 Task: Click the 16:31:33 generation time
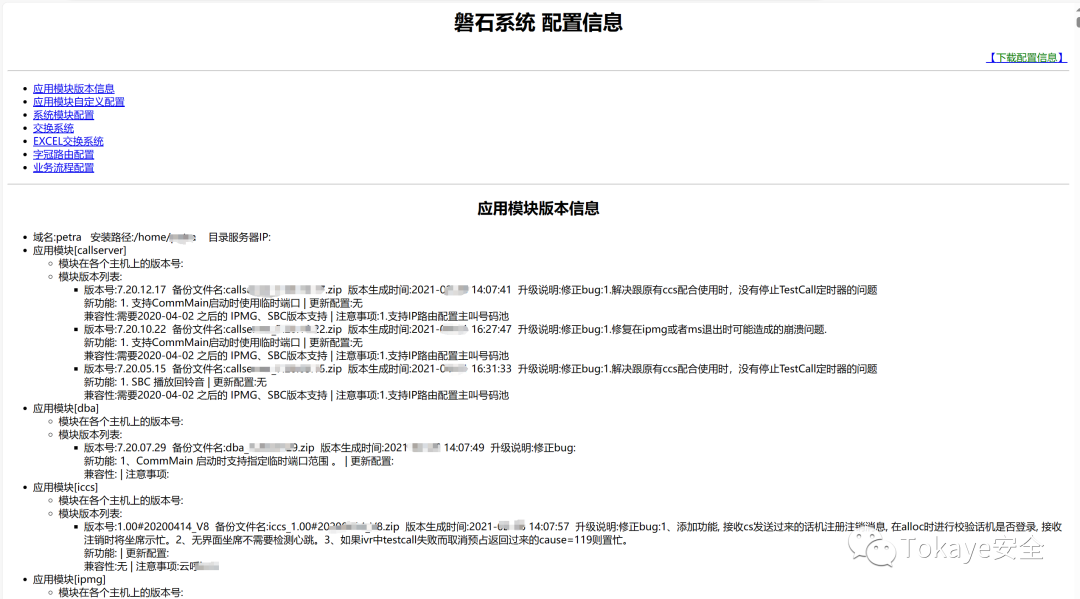491,369
